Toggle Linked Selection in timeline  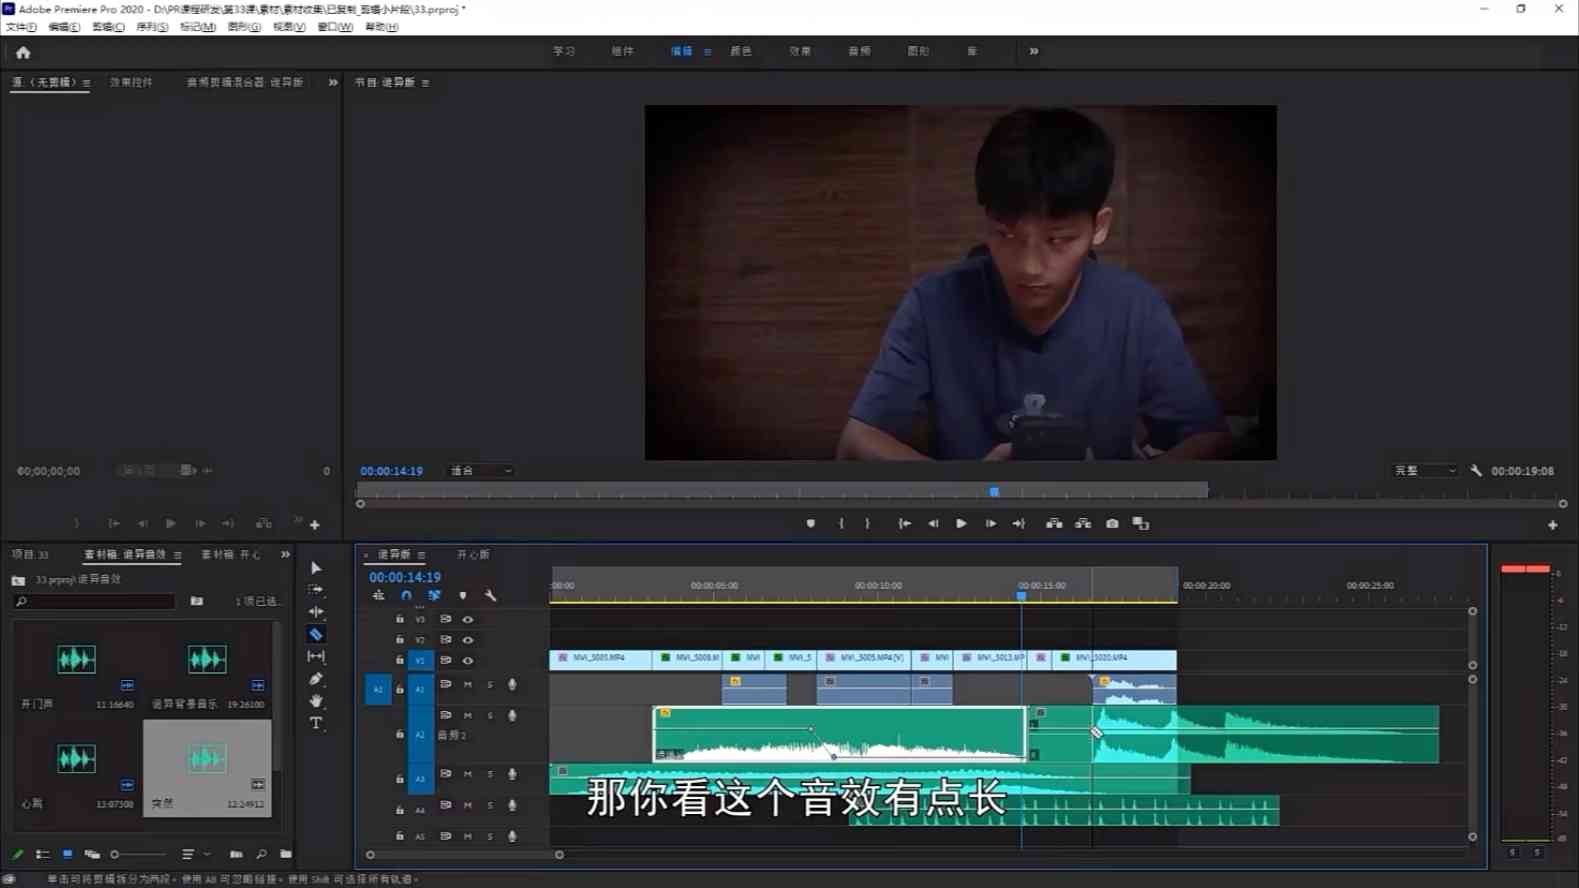pyautogui.click(x=434, y=596)
